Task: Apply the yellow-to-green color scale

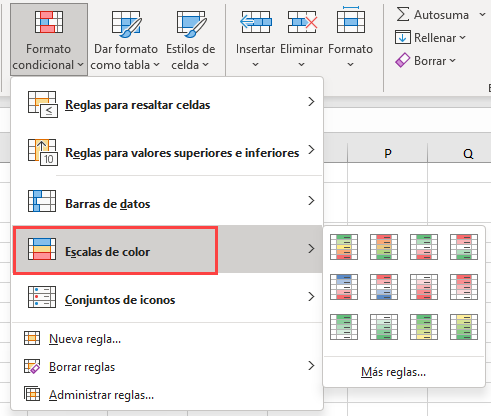Action: pos(464,327)
